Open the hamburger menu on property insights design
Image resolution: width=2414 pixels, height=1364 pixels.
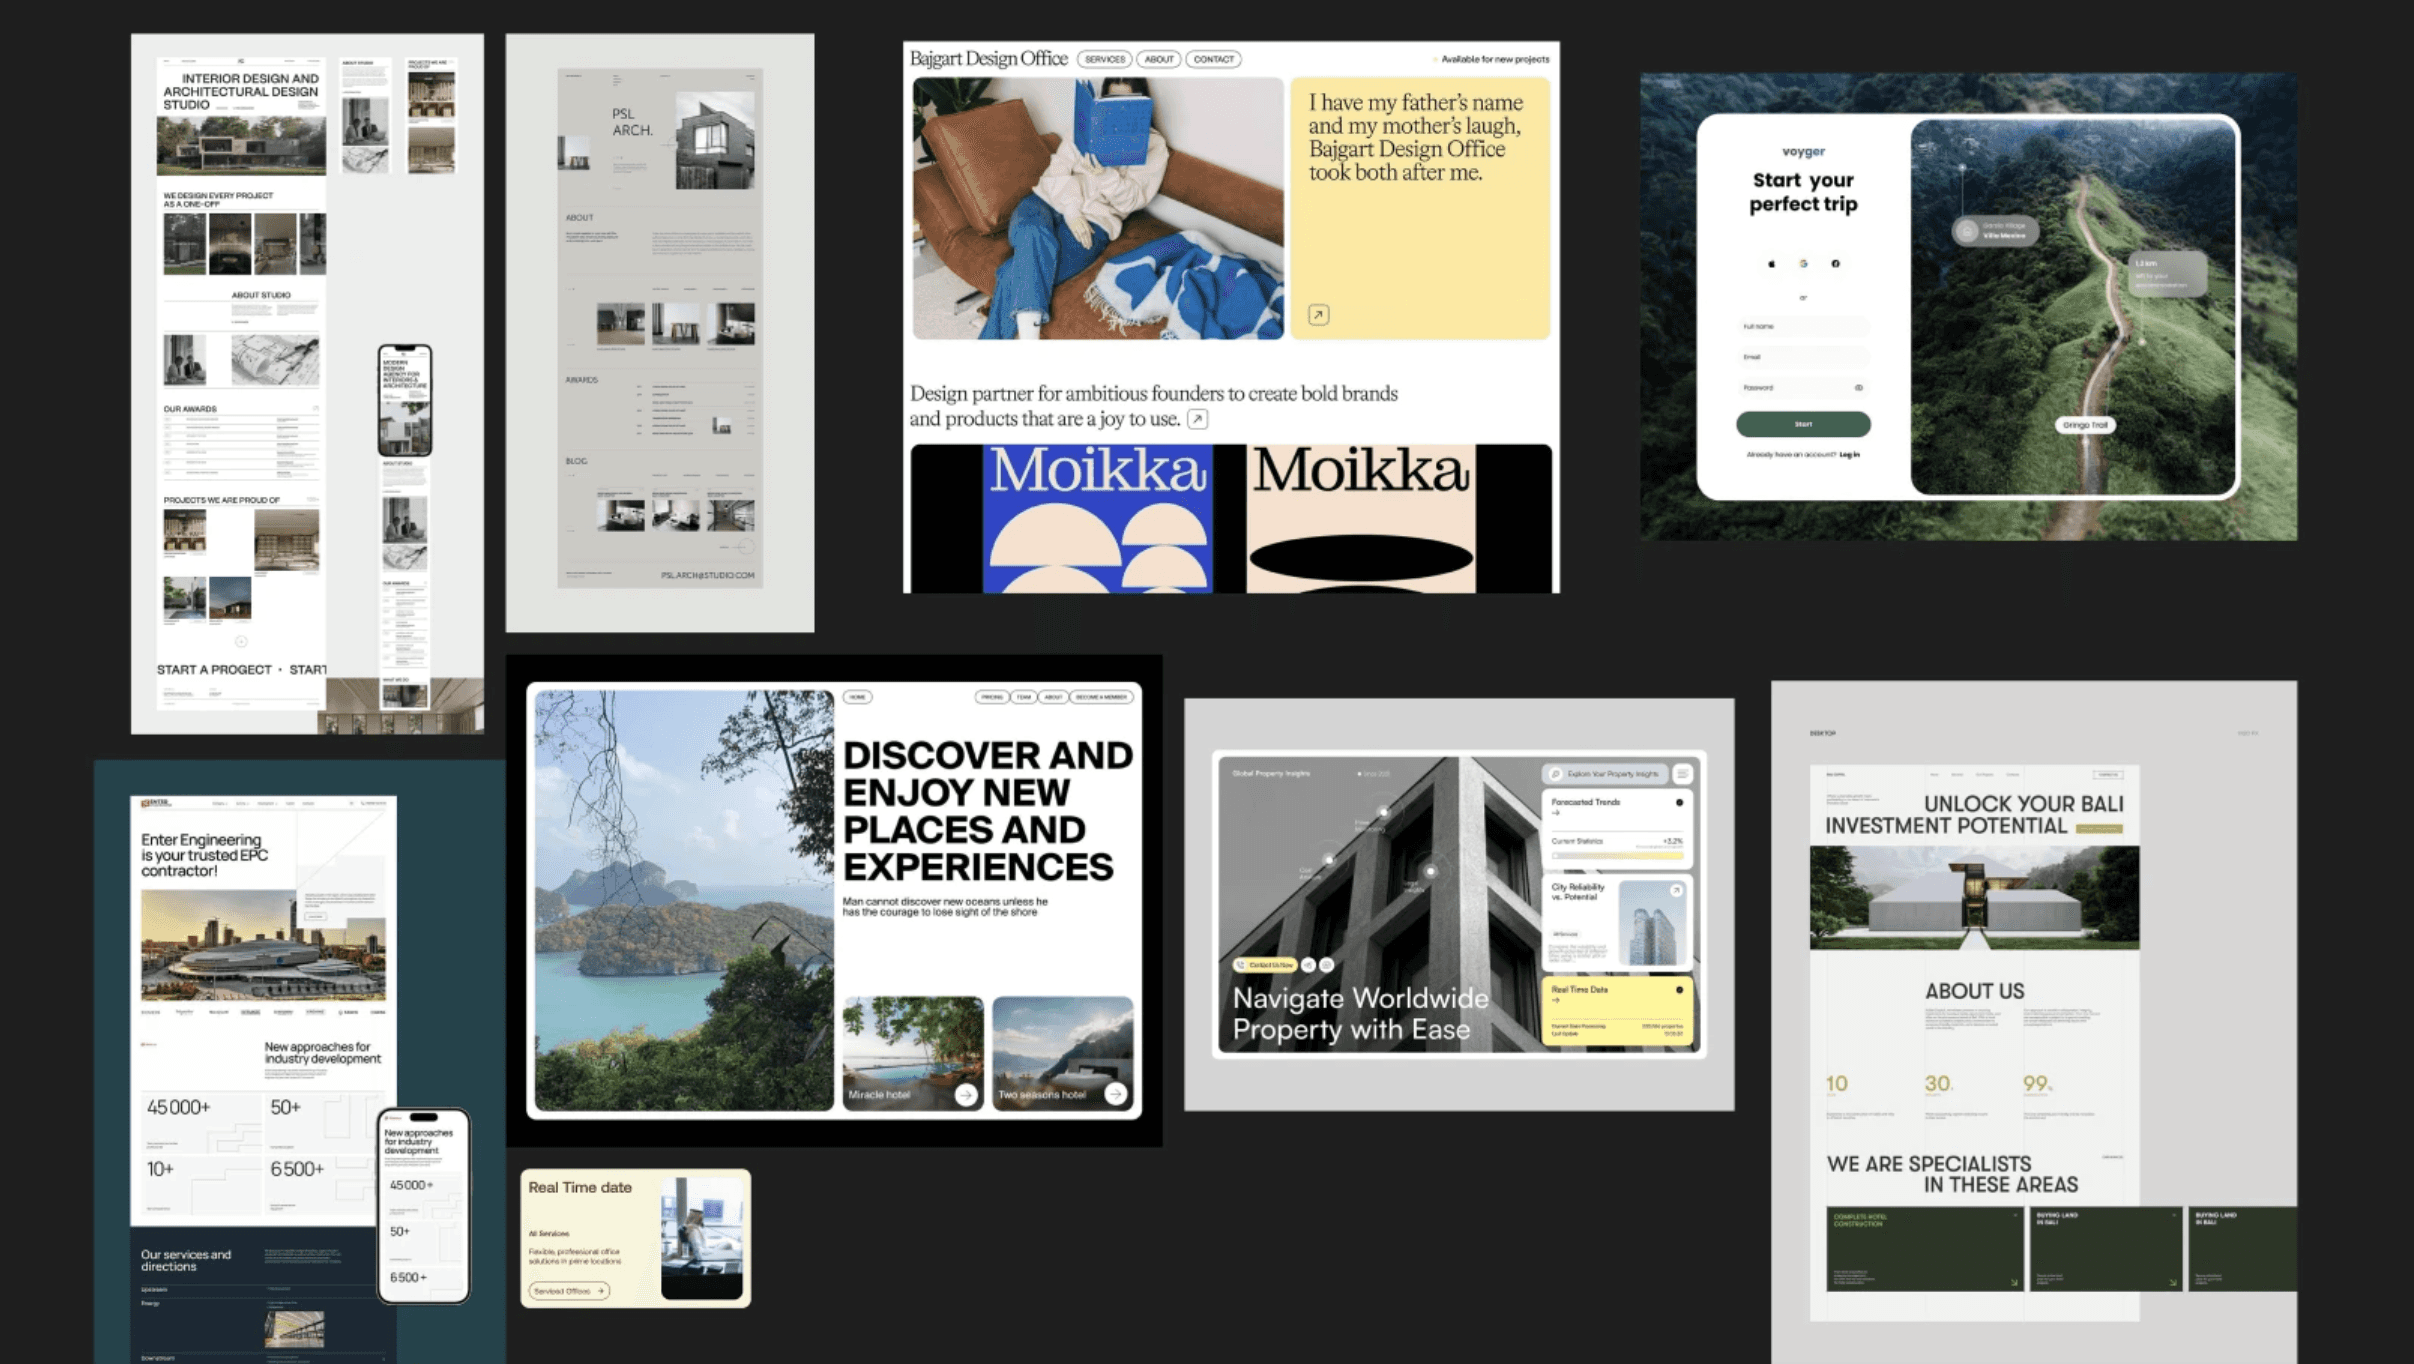[1683, 774]
